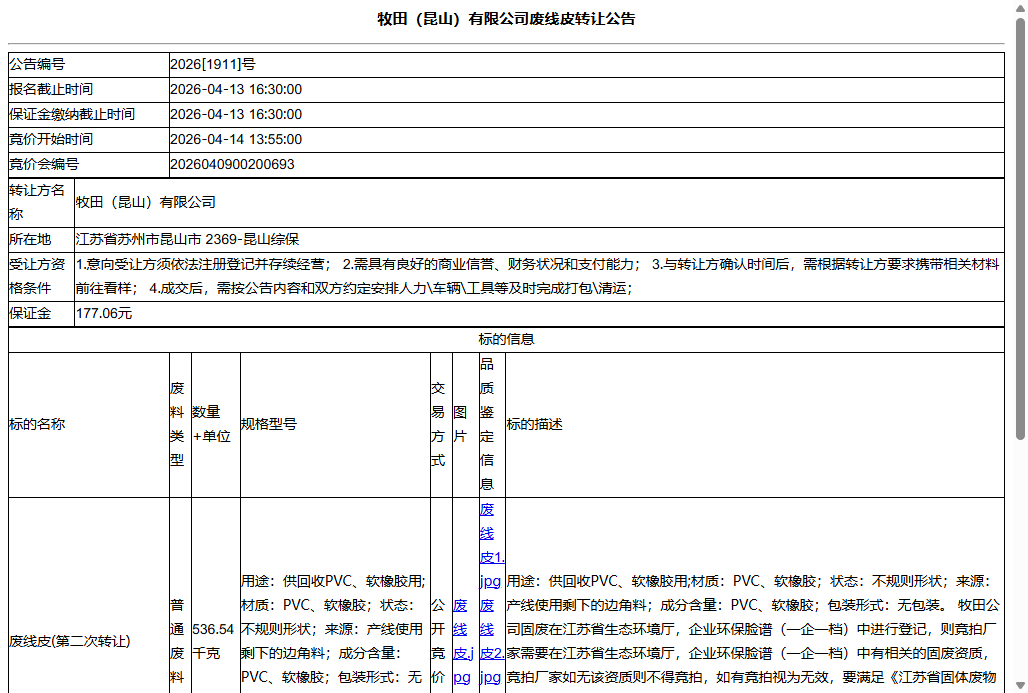Click bidding start time 2026-04-14 13:55:00
The image size is (1028, 693).
coord(236,139)
